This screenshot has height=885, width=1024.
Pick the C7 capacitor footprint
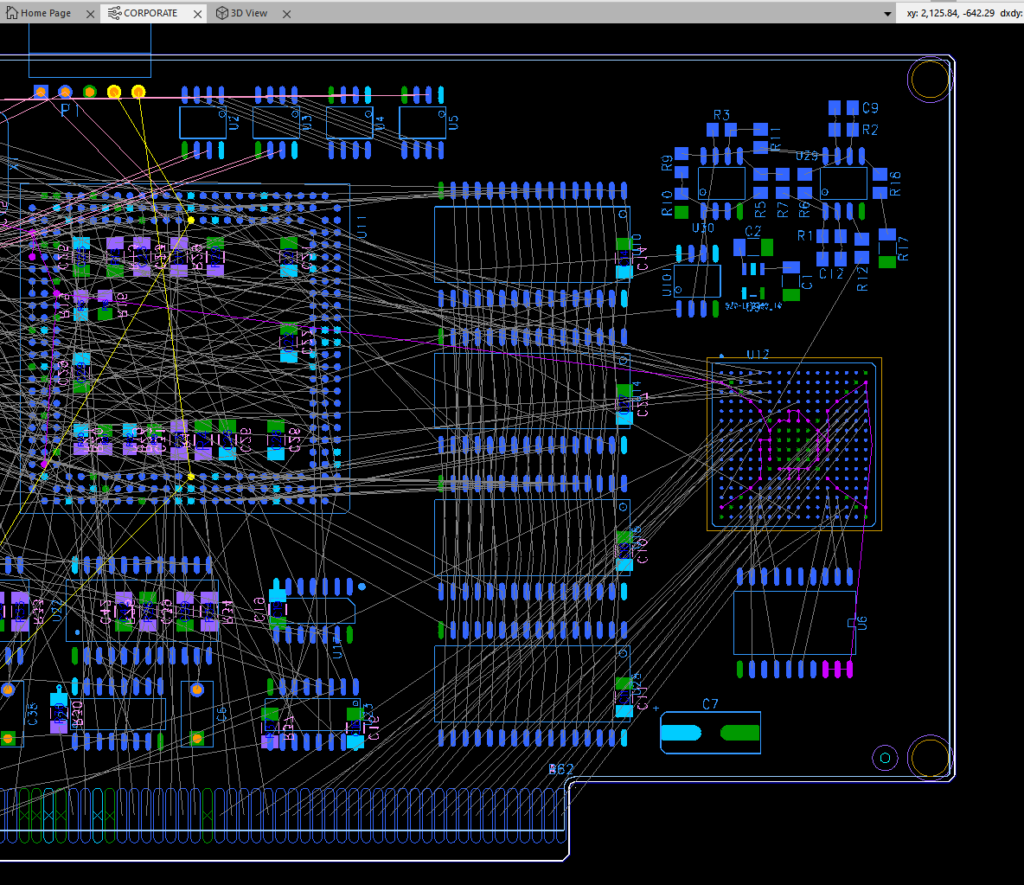point(709,733)
